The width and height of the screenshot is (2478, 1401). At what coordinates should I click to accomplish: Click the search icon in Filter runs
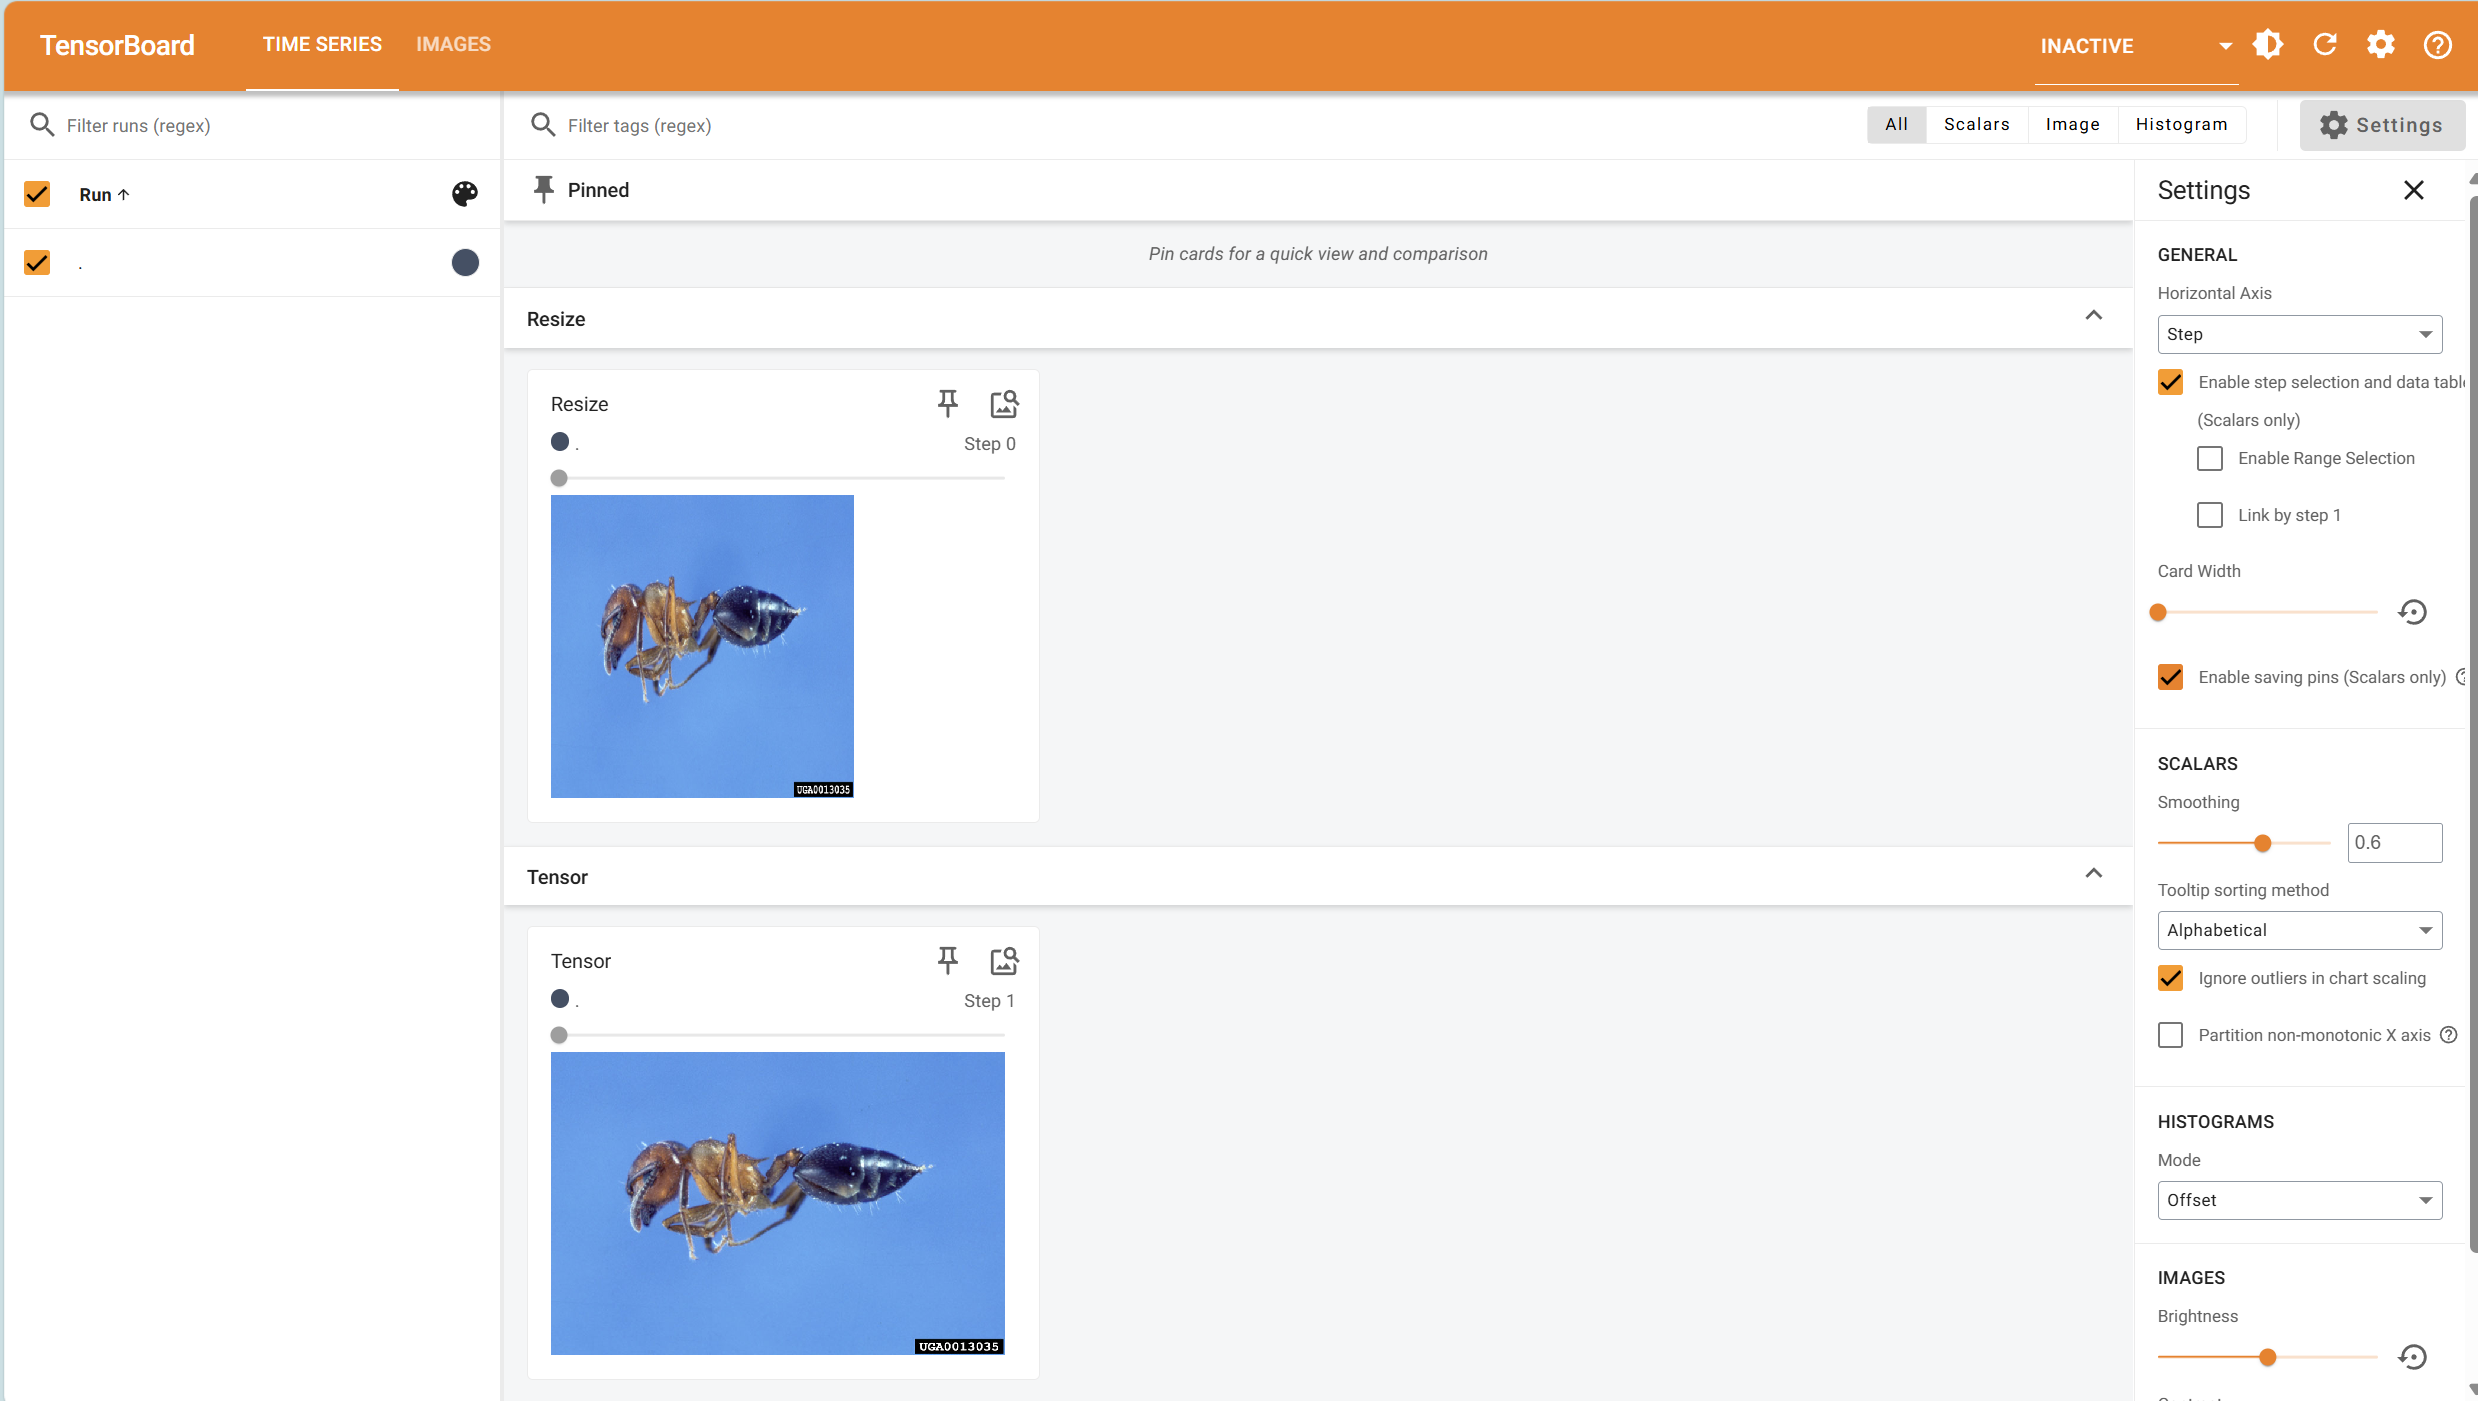[42, 125]
